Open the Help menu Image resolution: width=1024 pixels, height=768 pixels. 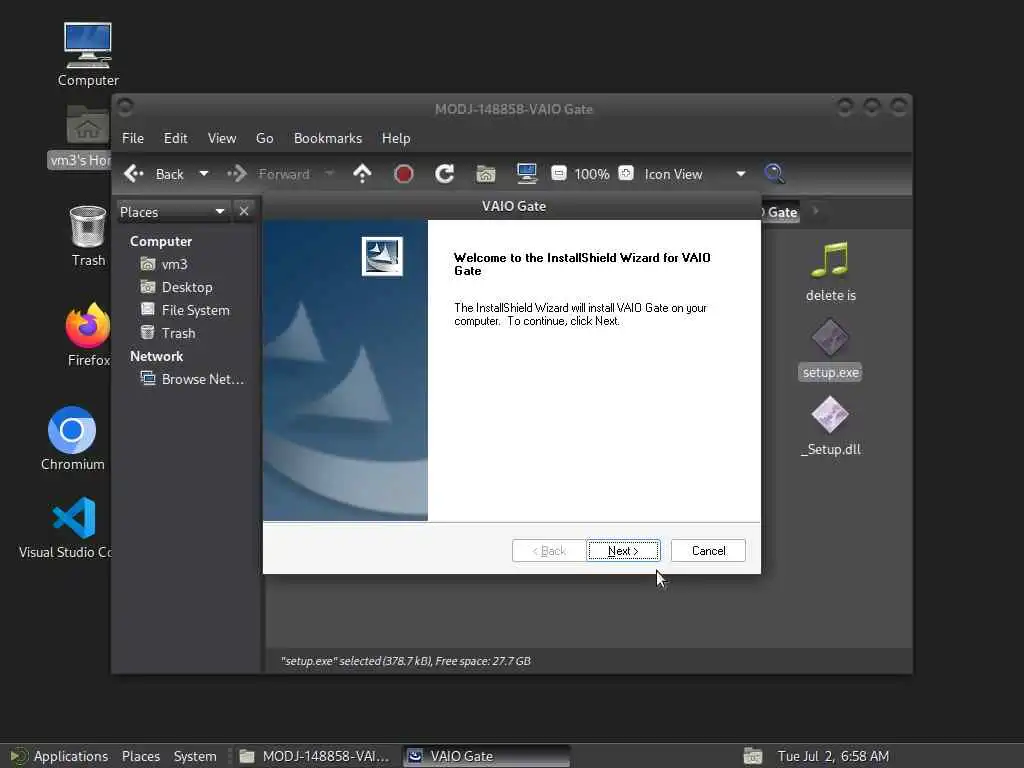click(x=396, y=138)
